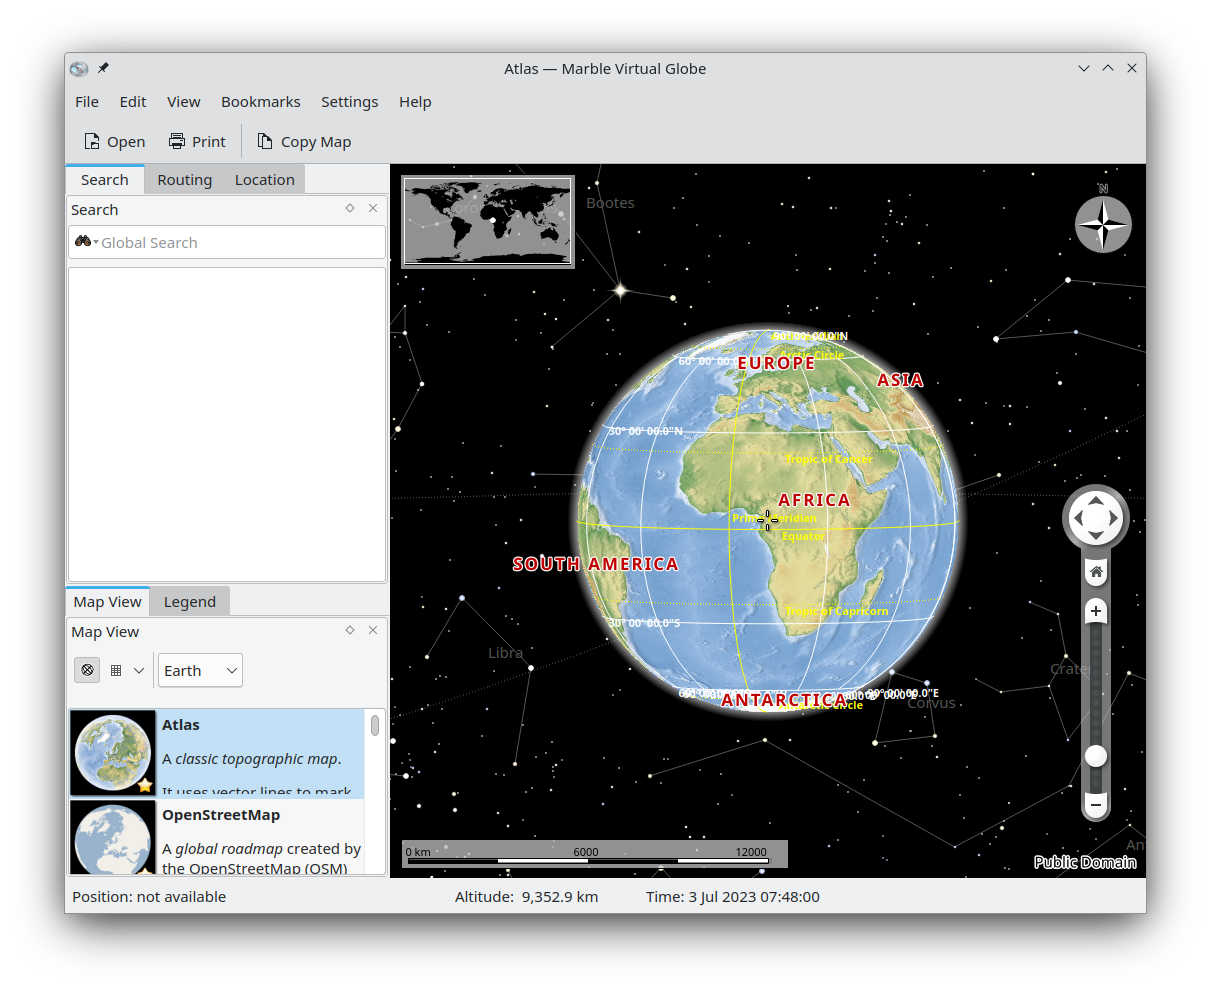Viewport: 1211px width, 990px height.
Task: Click the zoom slider handle
Action: pos(1096,756)
